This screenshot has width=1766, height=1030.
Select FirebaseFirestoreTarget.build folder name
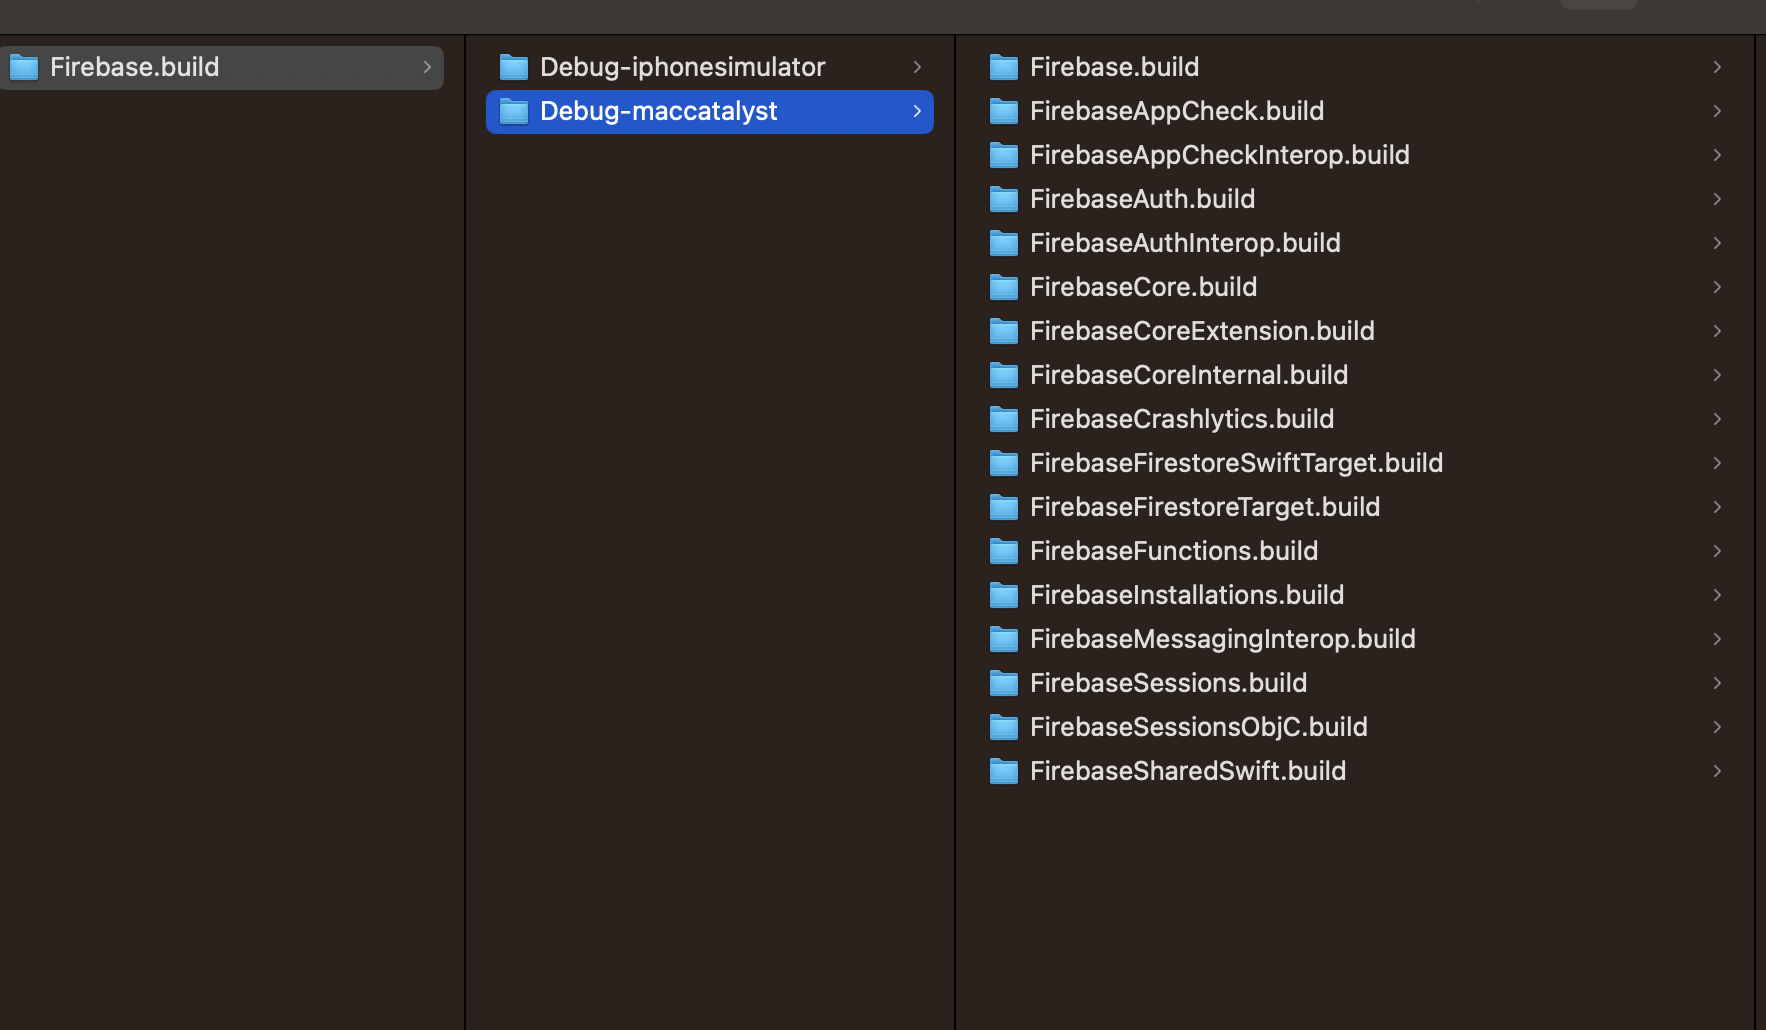point(1205,507)
